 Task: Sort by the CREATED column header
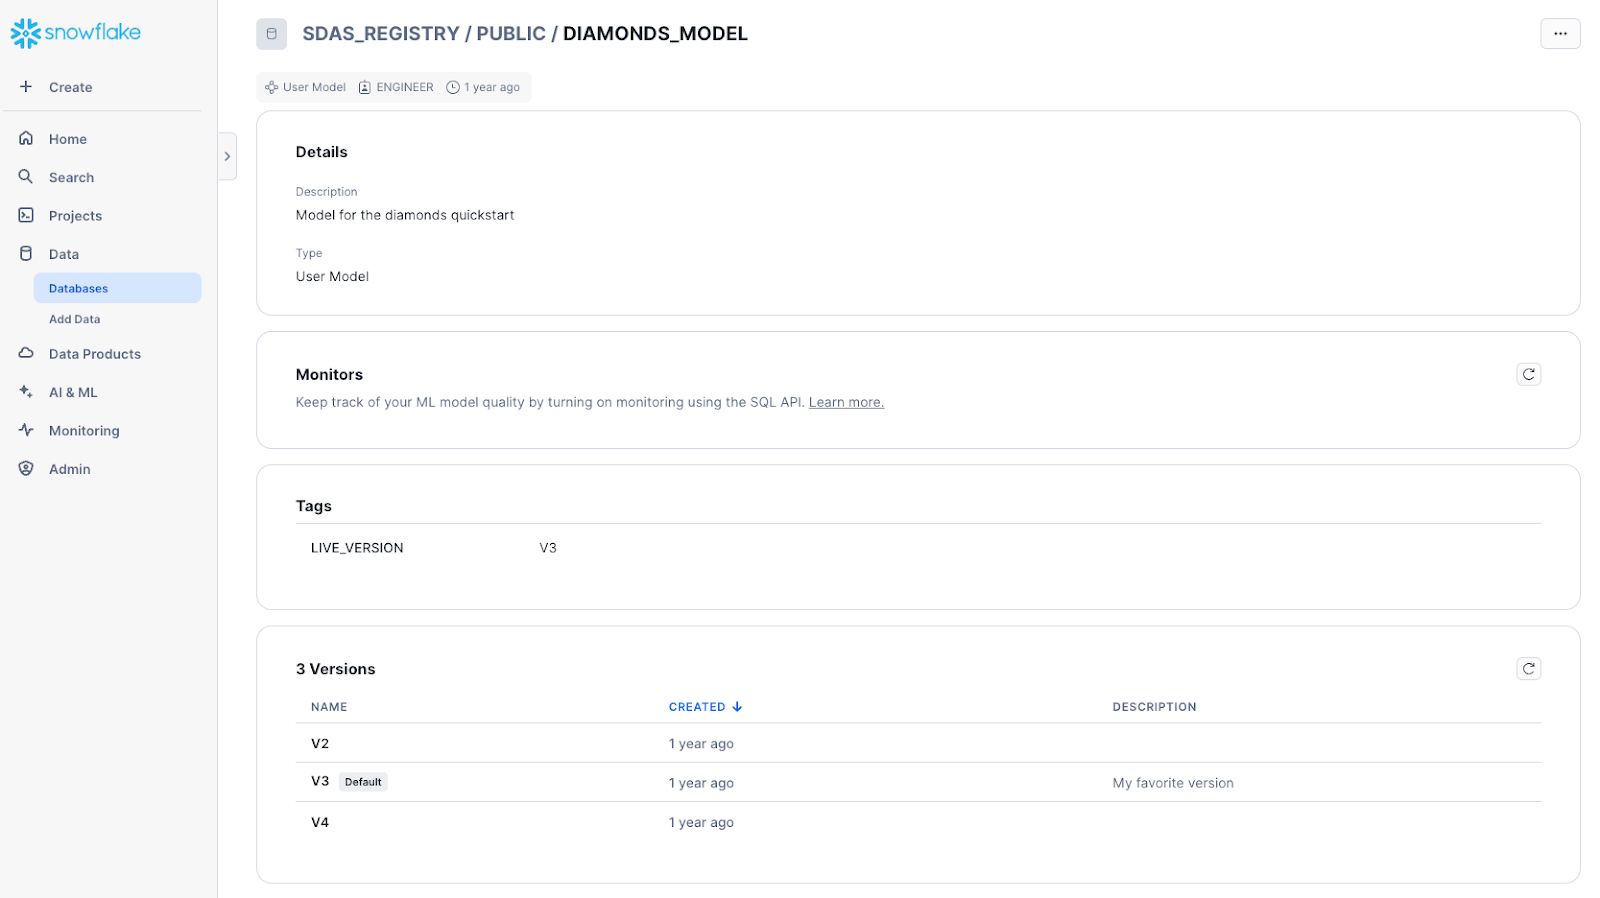click(697, 707)
